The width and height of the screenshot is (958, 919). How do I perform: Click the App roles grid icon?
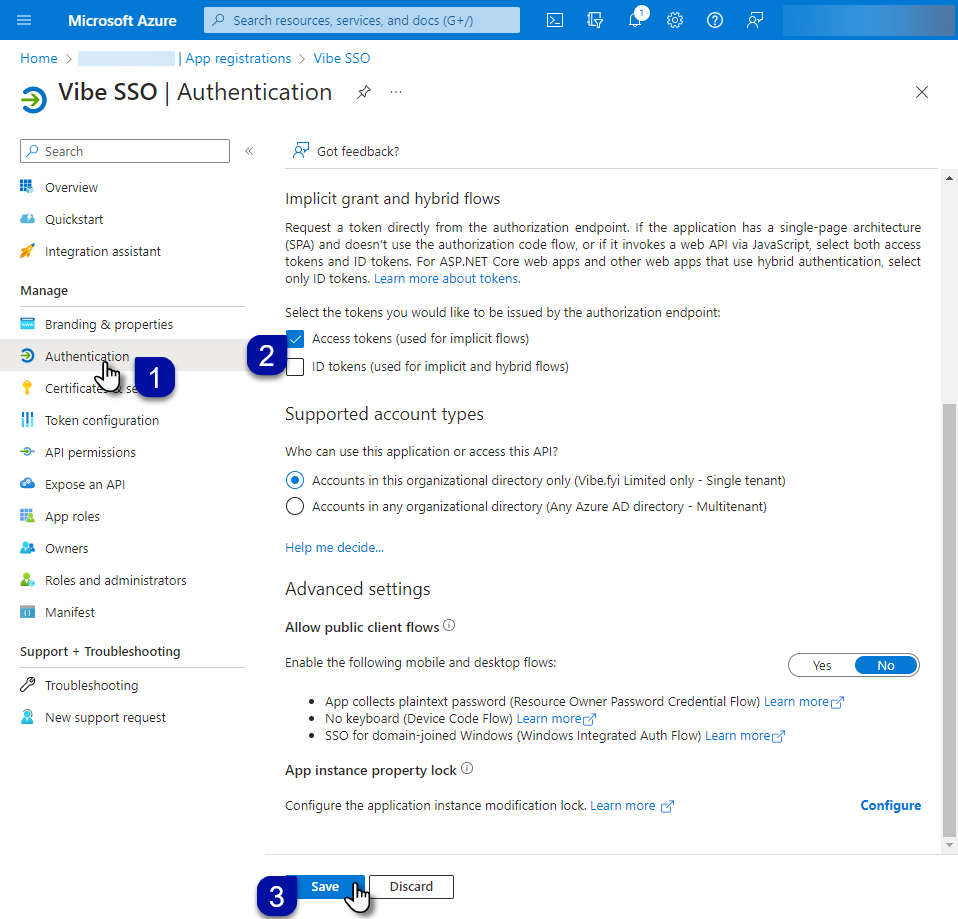27,516
